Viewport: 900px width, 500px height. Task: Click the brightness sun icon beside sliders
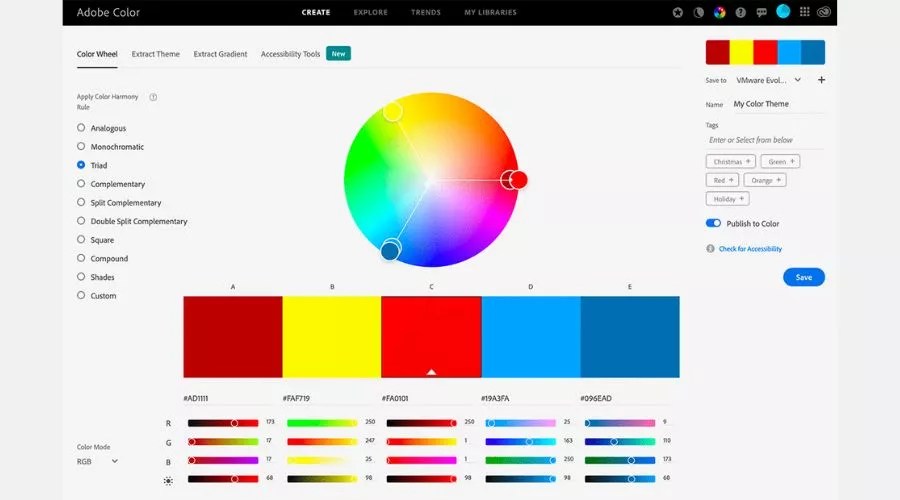[x=168, y=480]
